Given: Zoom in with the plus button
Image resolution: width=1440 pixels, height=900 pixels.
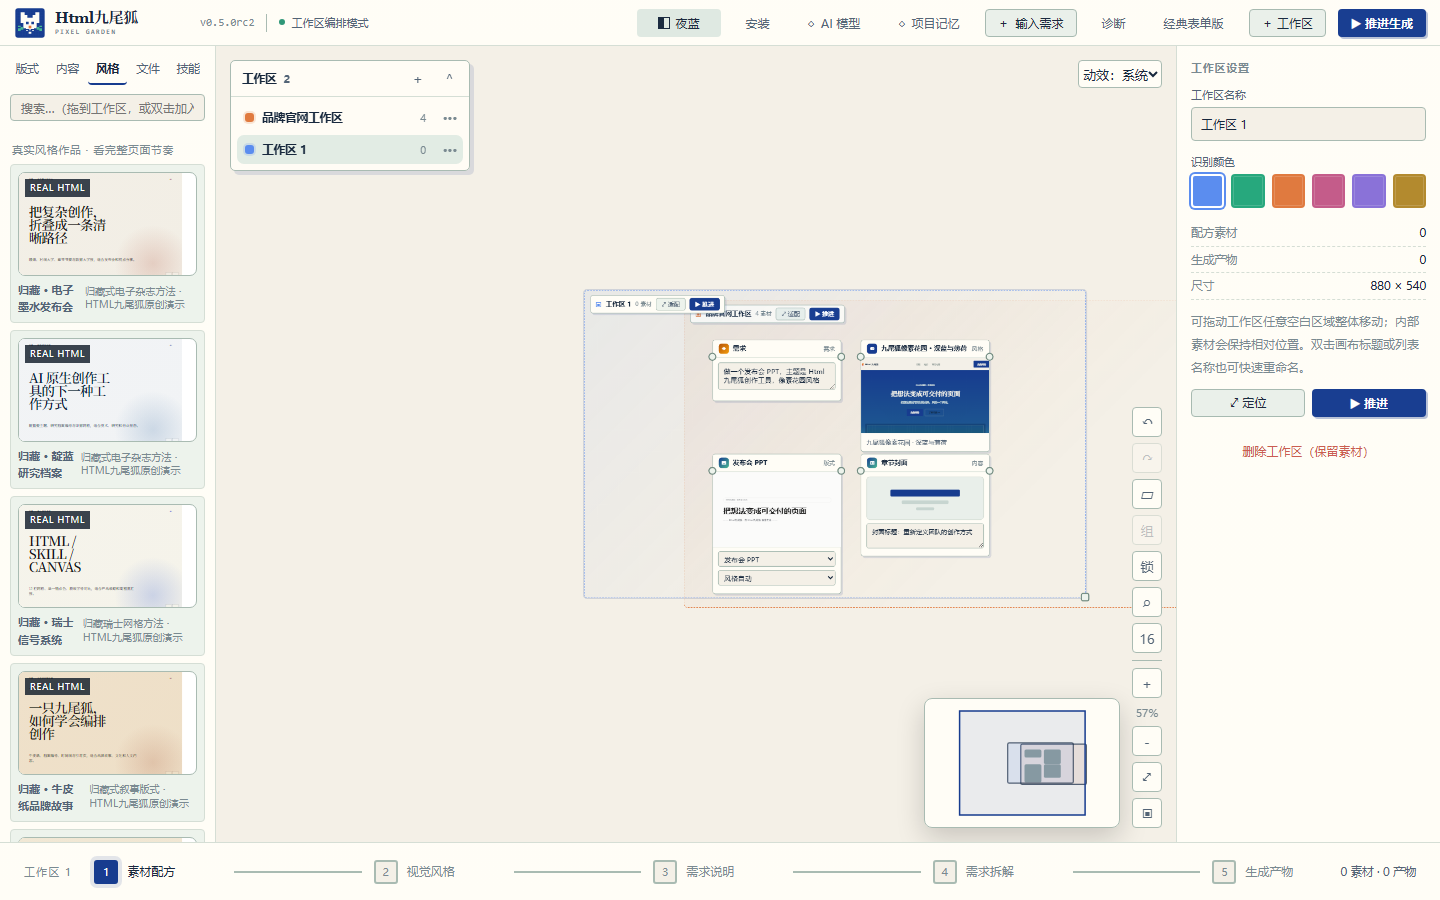Looking at the screenshot, I should pos(1147,684).
